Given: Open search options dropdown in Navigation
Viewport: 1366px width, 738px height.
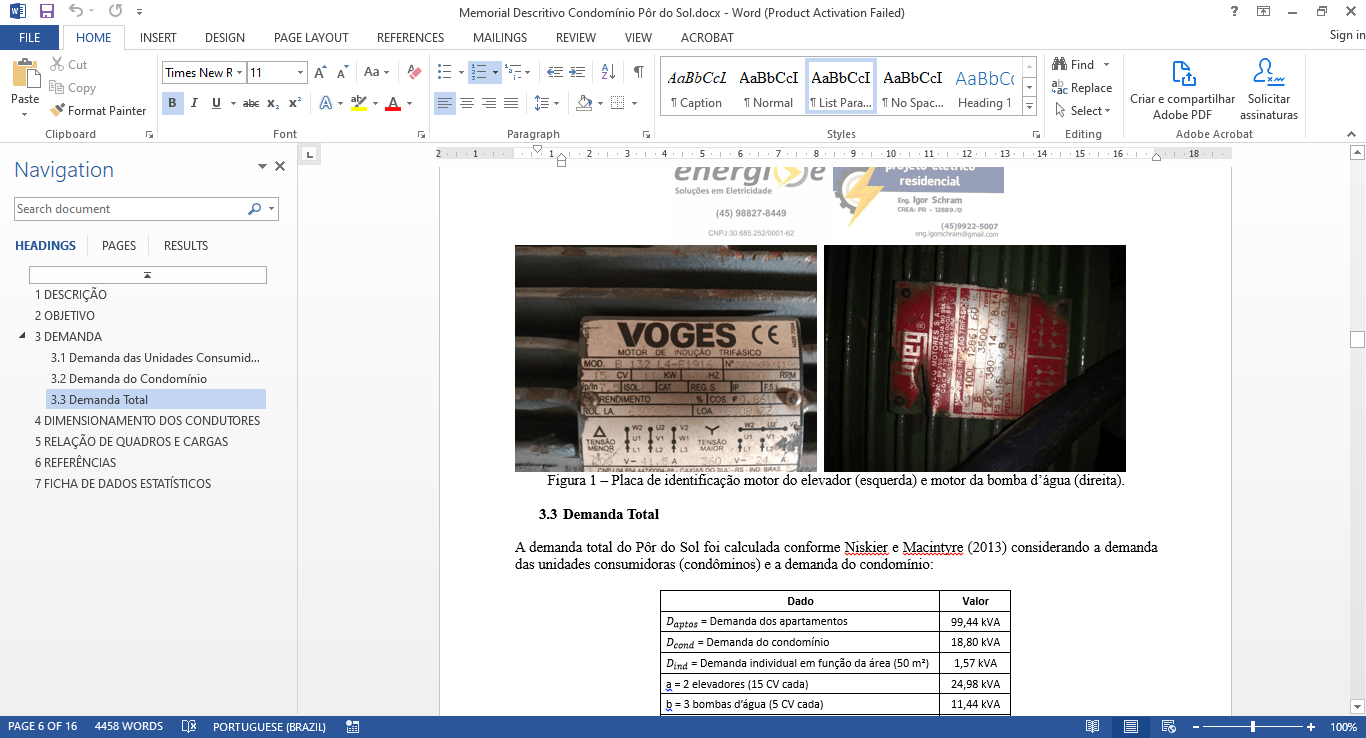Looking at the screenshot, I should [x=272, y=209].
